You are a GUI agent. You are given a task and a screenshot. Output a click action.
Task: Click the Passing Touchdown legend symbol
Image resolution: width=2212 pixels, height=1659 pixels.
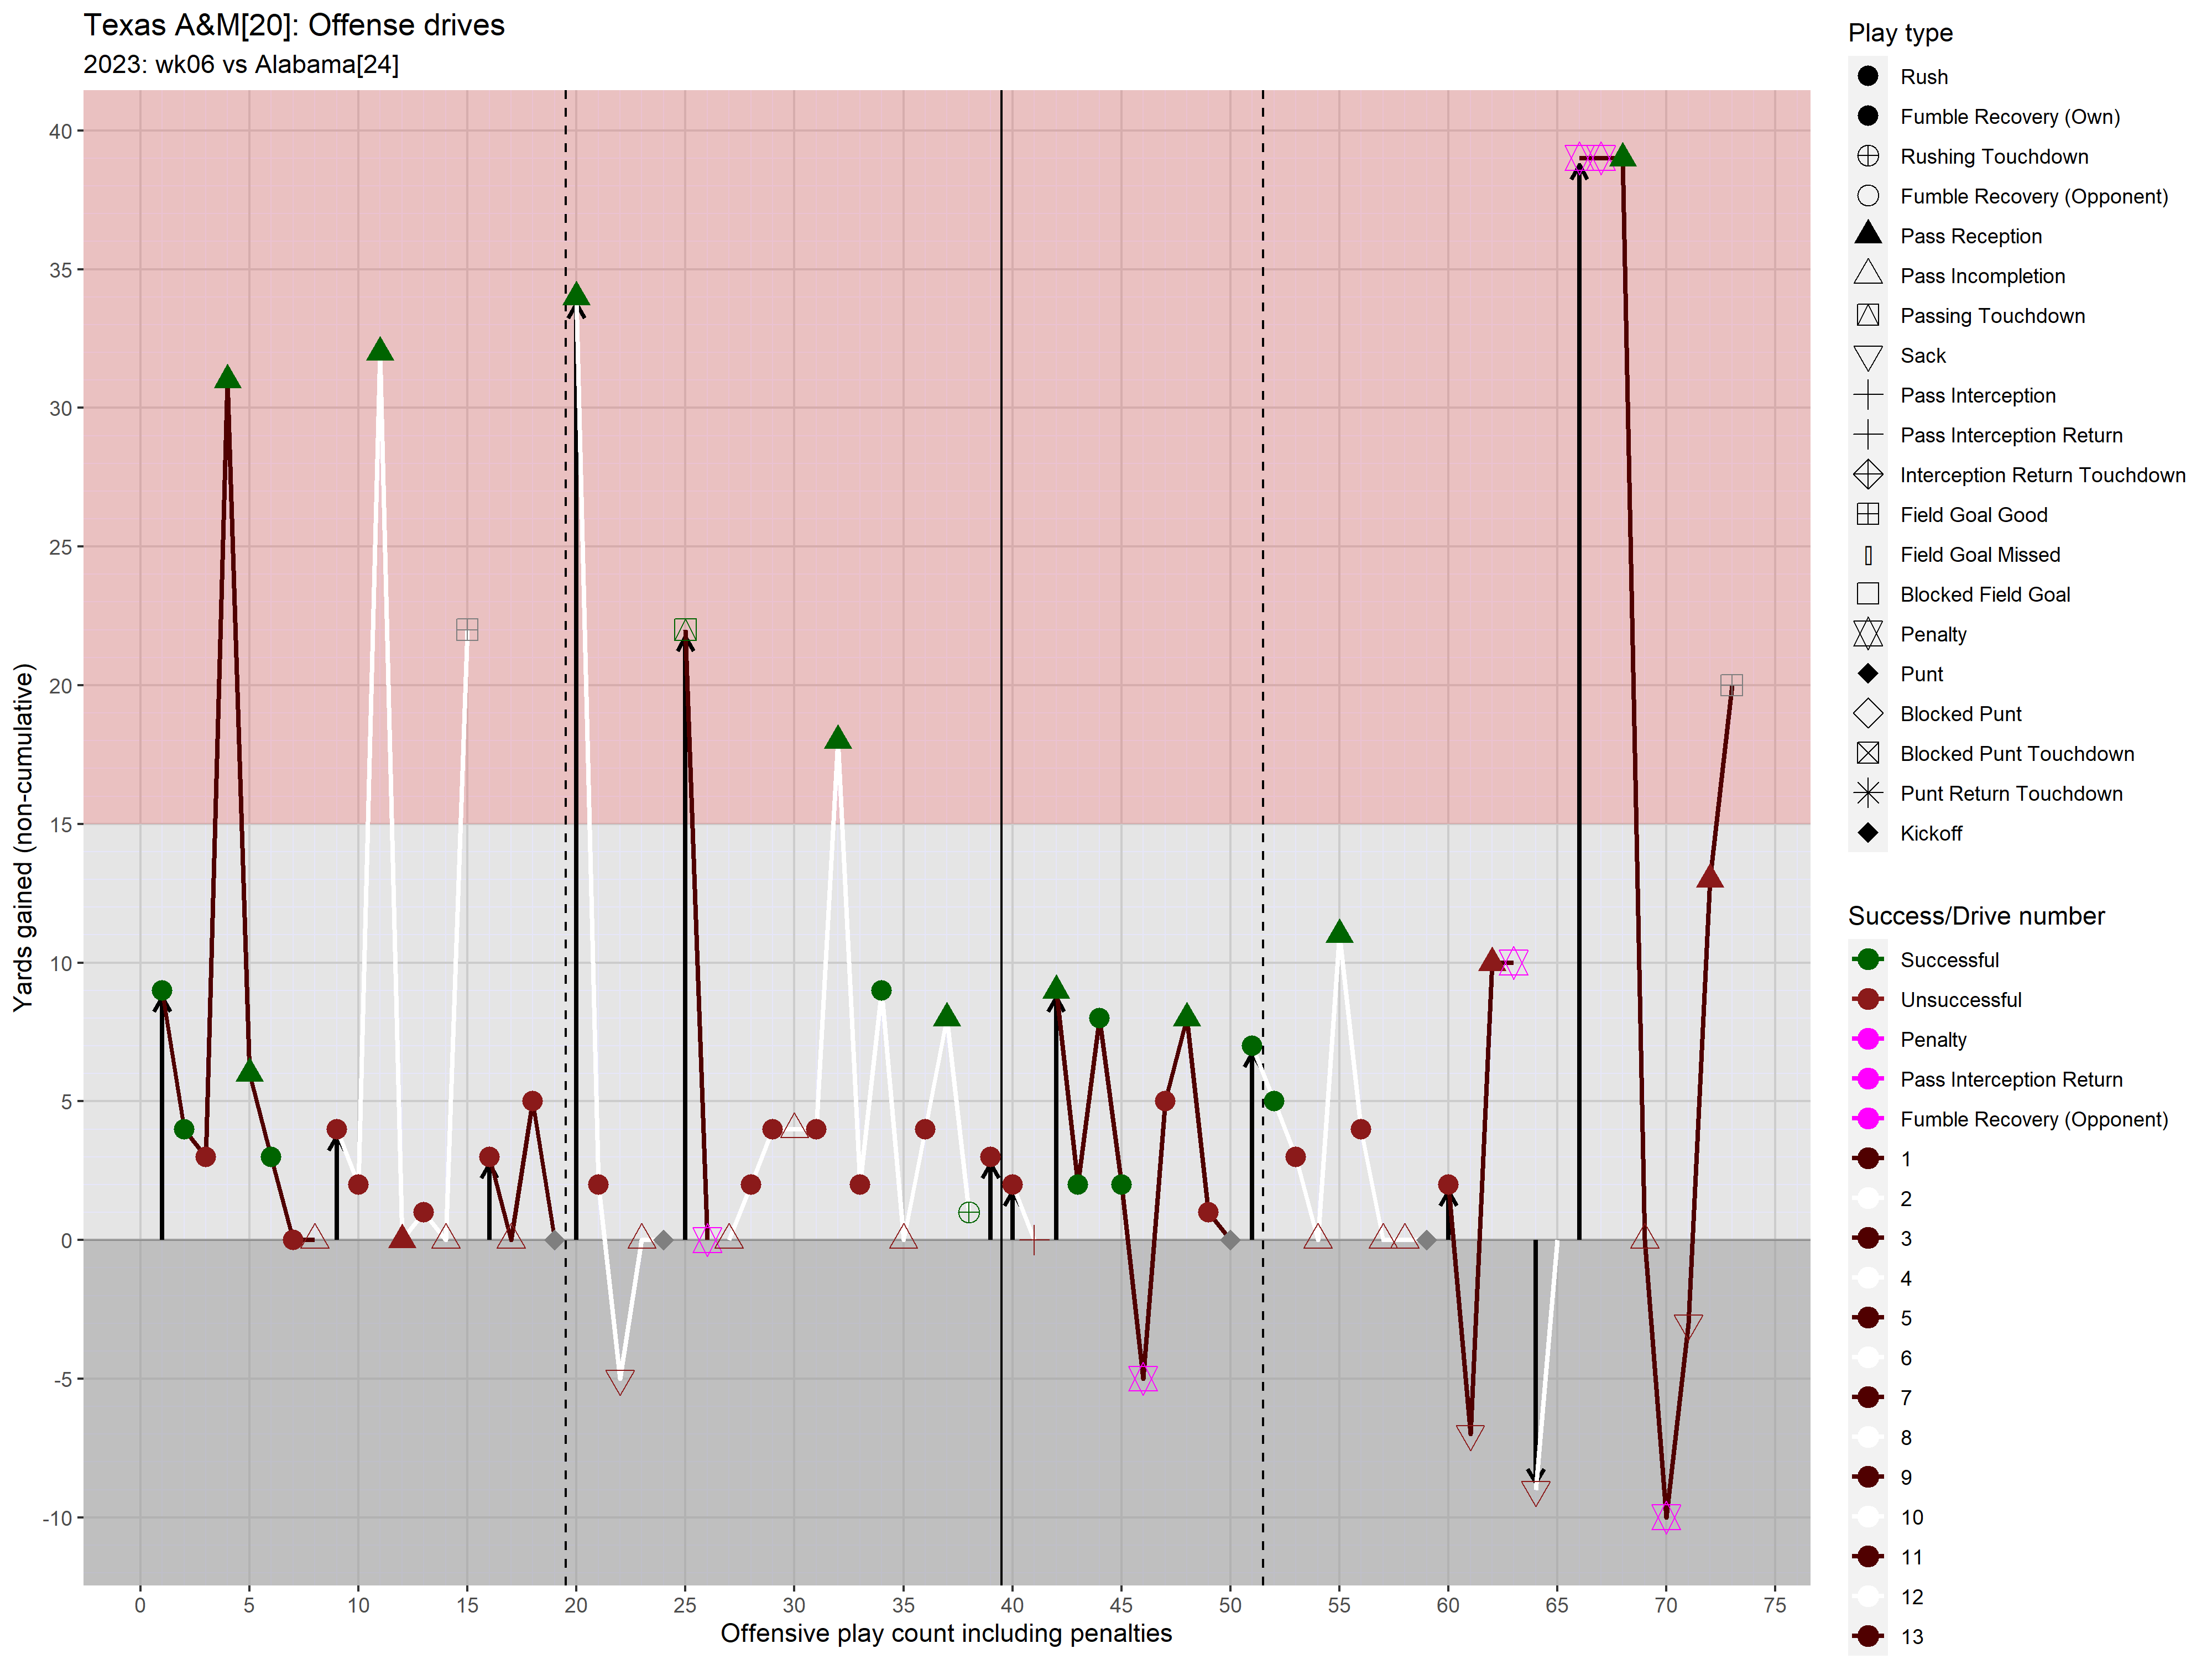[x=1867, y=315]
